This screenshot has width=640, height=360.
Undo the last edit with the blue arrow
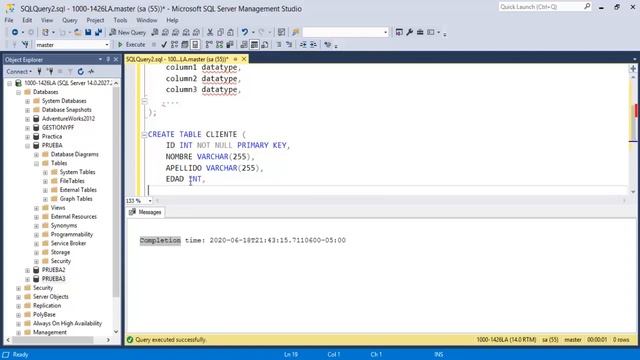[244, 32]
